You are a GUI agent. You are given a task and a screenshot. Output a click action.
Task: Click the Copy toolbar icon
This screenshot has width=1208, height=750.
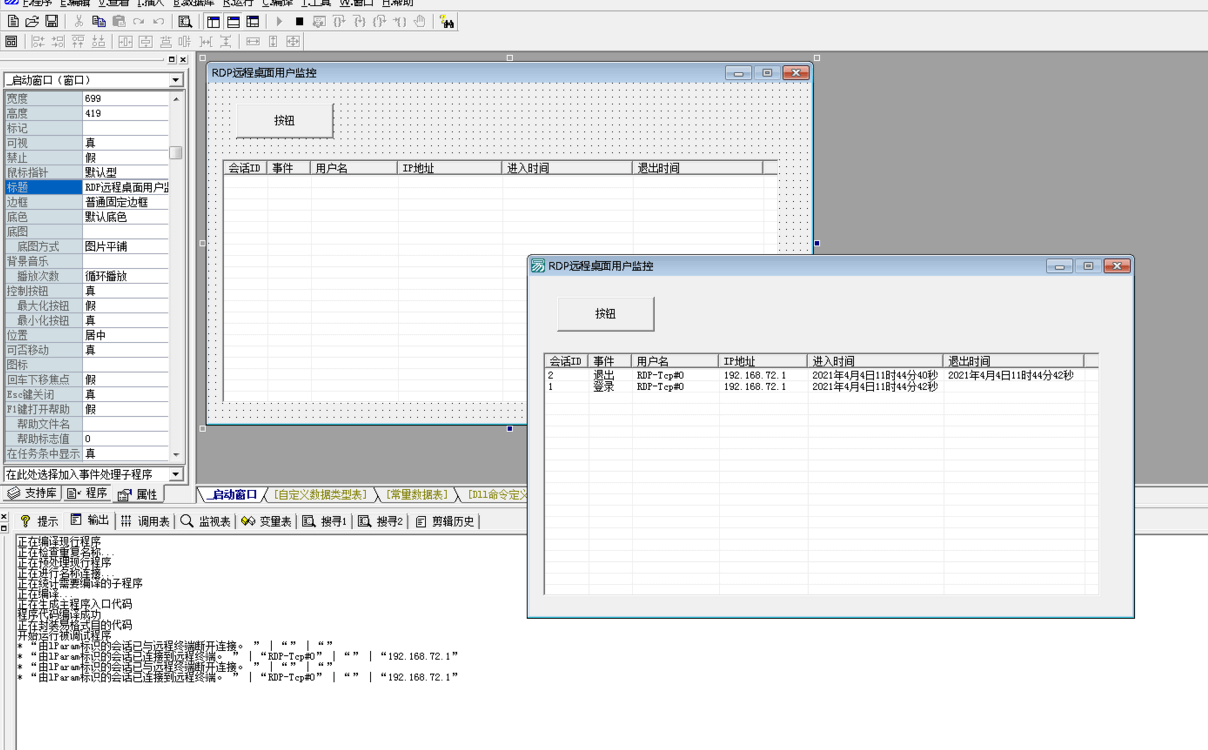point(98,22)
